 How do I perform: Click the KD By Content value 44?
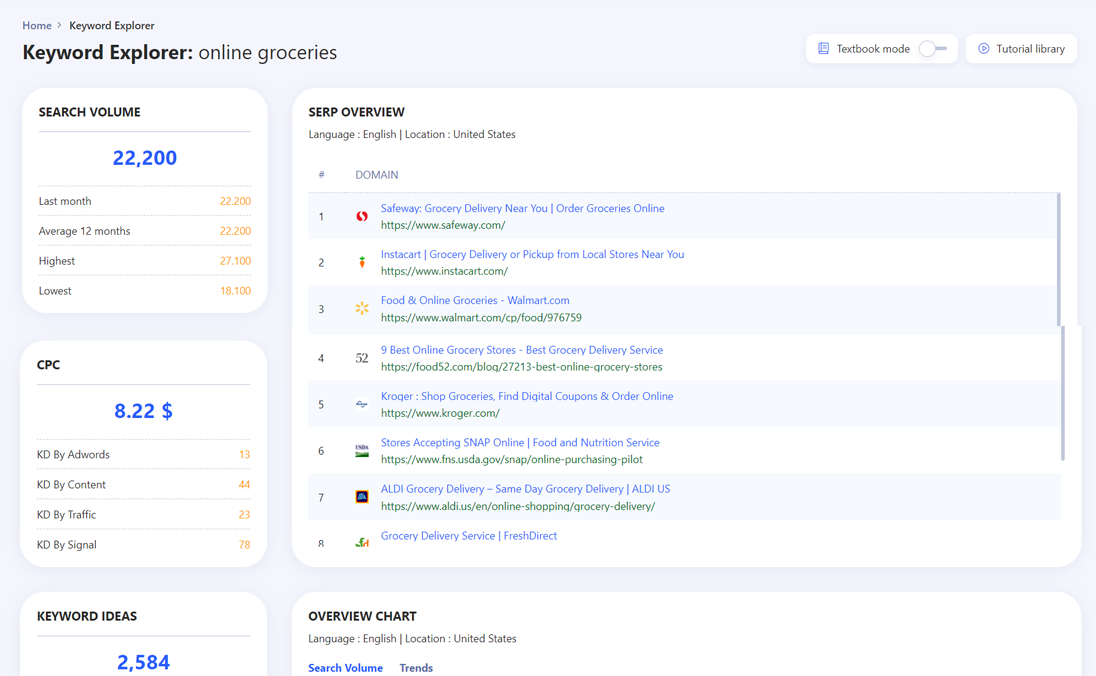click(245, 485)
